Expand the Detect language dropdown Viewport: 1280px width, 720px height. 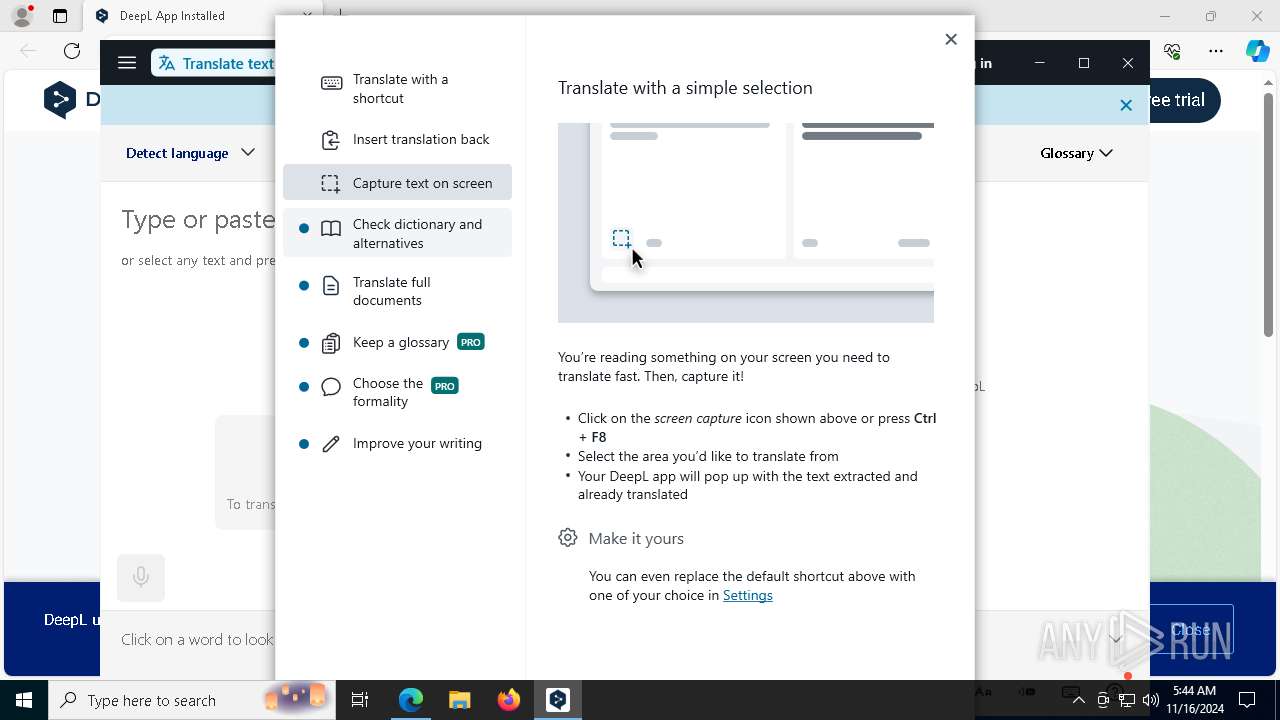190,153
